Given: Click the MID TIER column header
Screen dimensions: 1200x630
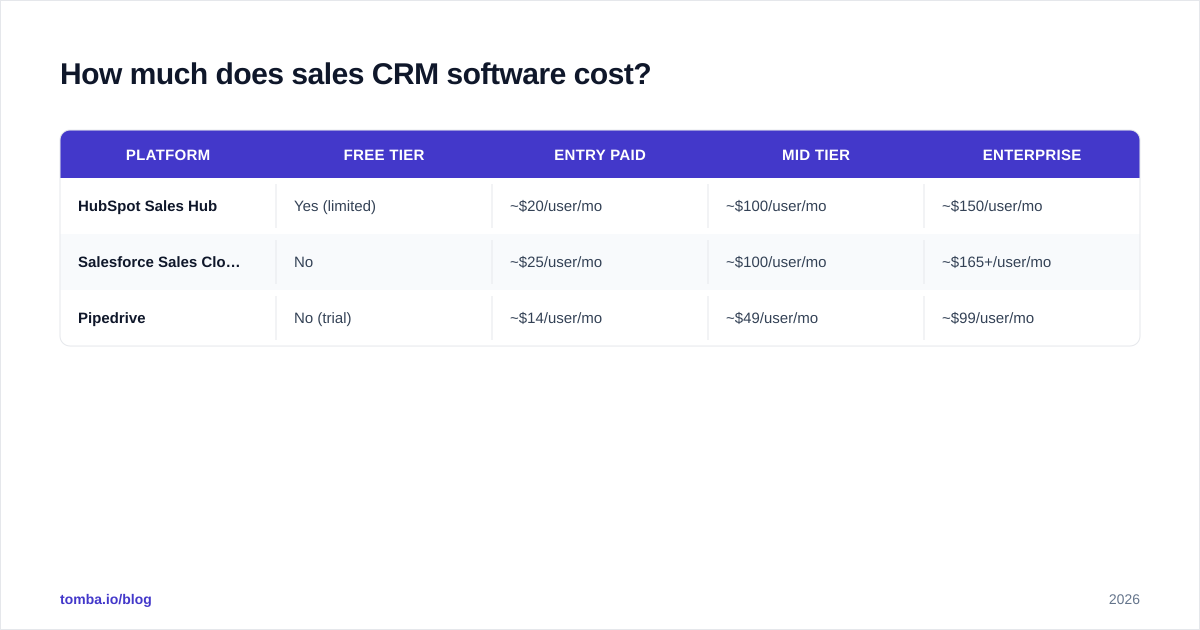Looking at the screenshot, I should coord(816,155).
